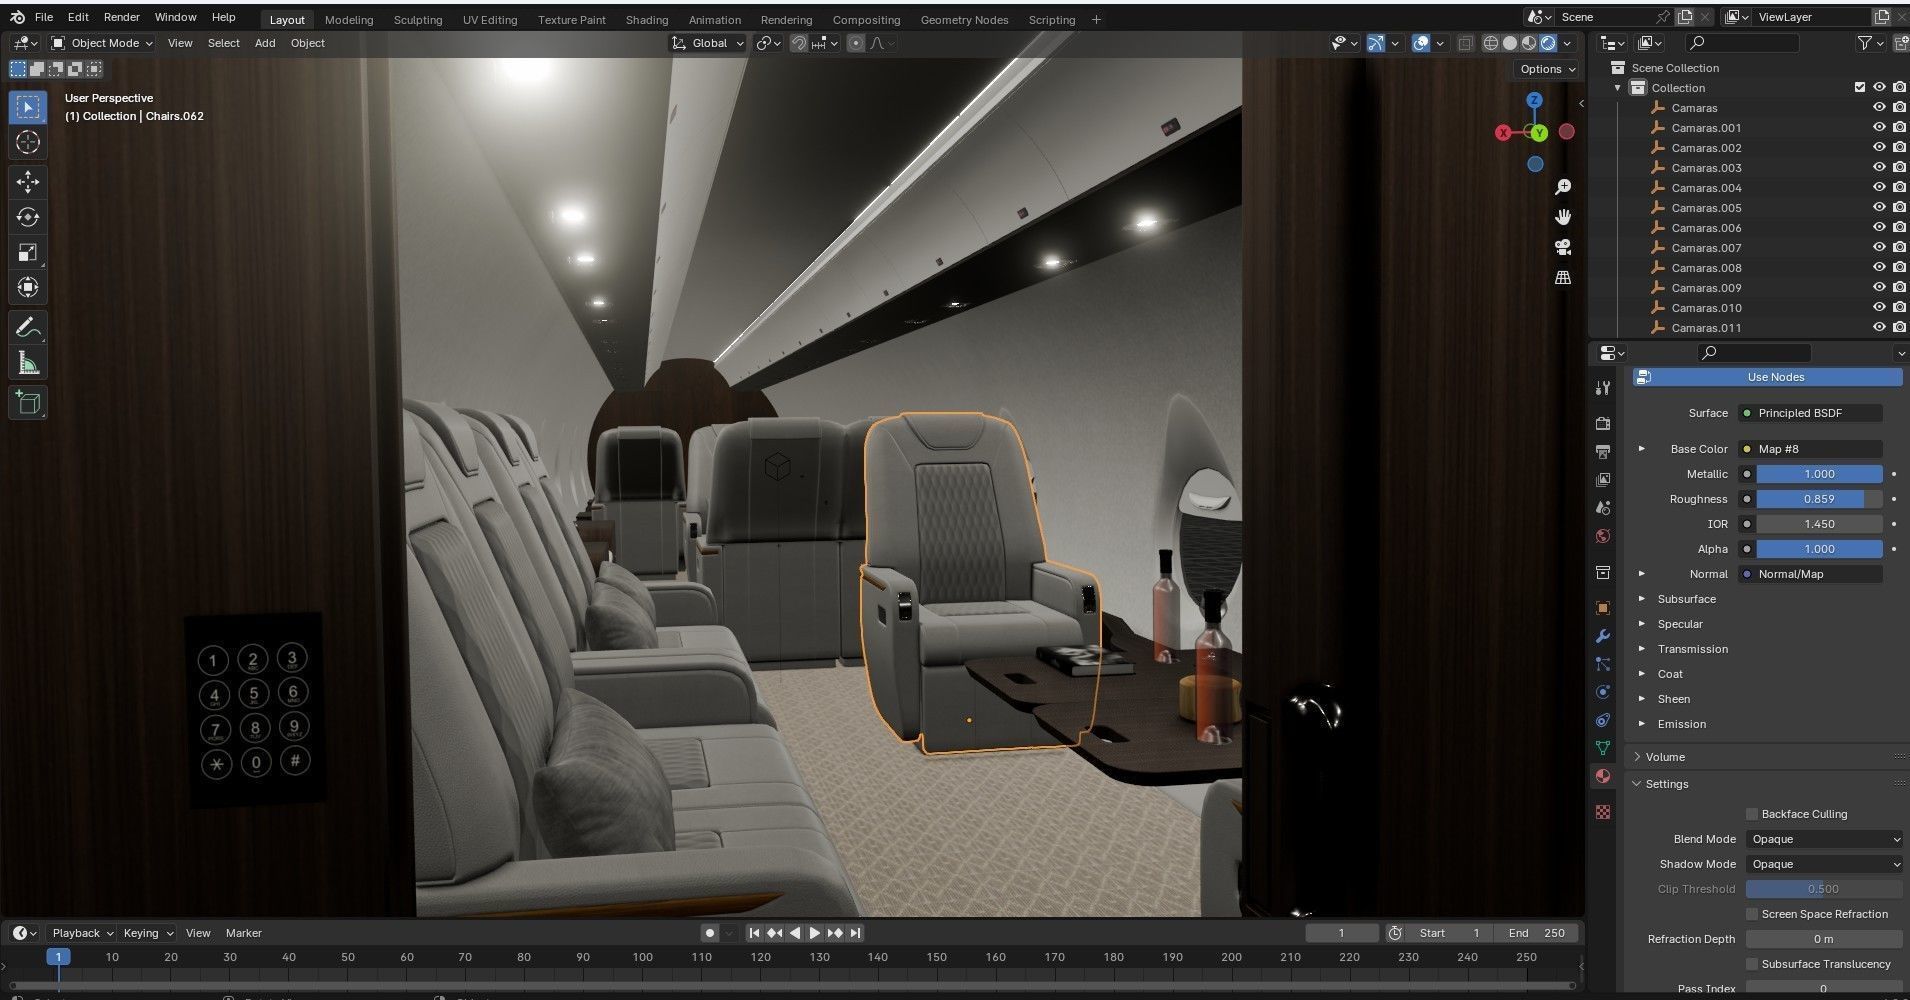The width and height of the screenshot is (1910, 1000).
Task: Jump to the end frame
Action: click(856, 933)
